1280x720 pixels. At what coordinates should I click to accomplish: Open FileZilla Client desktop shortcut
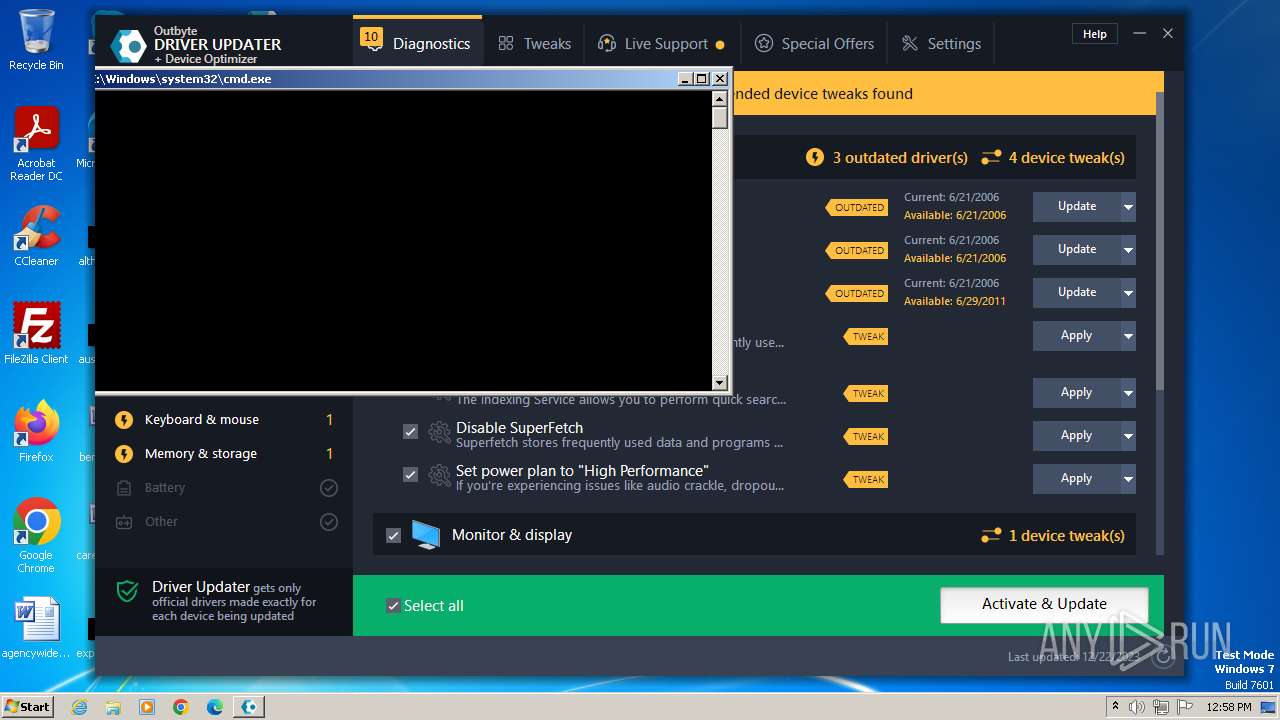[x=36, y=333]
